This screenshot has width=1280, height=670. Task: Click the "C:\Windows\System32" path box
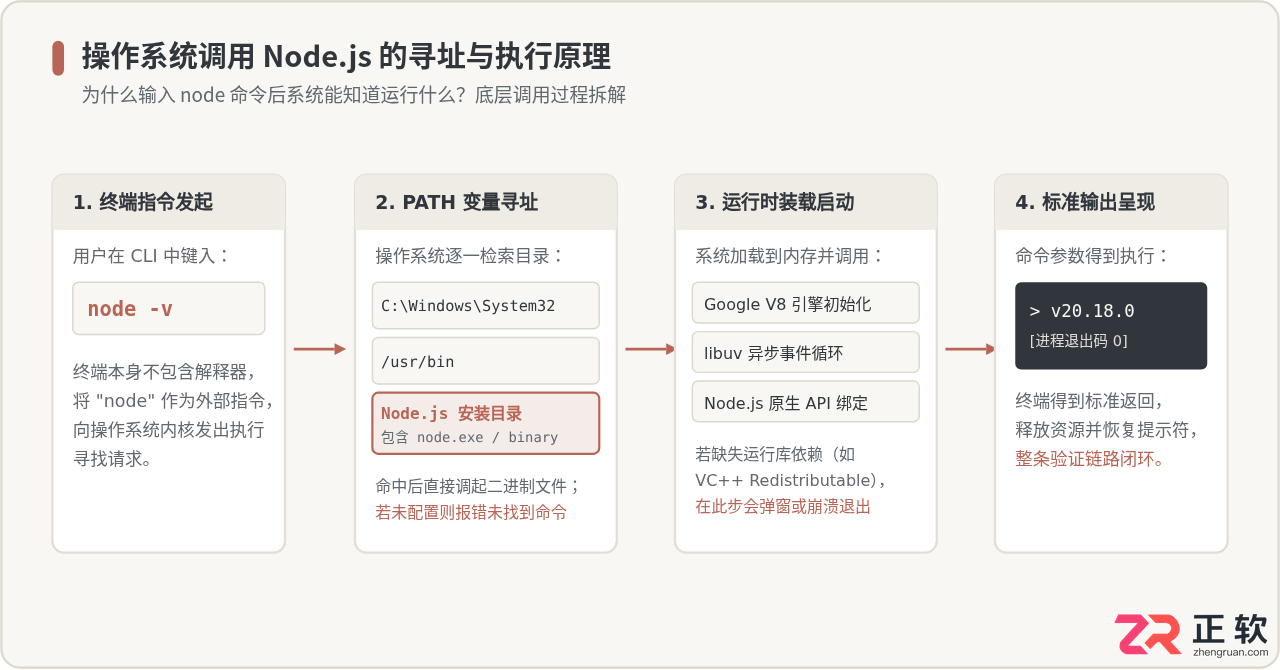pyautogui.click(x=486, y=305)
